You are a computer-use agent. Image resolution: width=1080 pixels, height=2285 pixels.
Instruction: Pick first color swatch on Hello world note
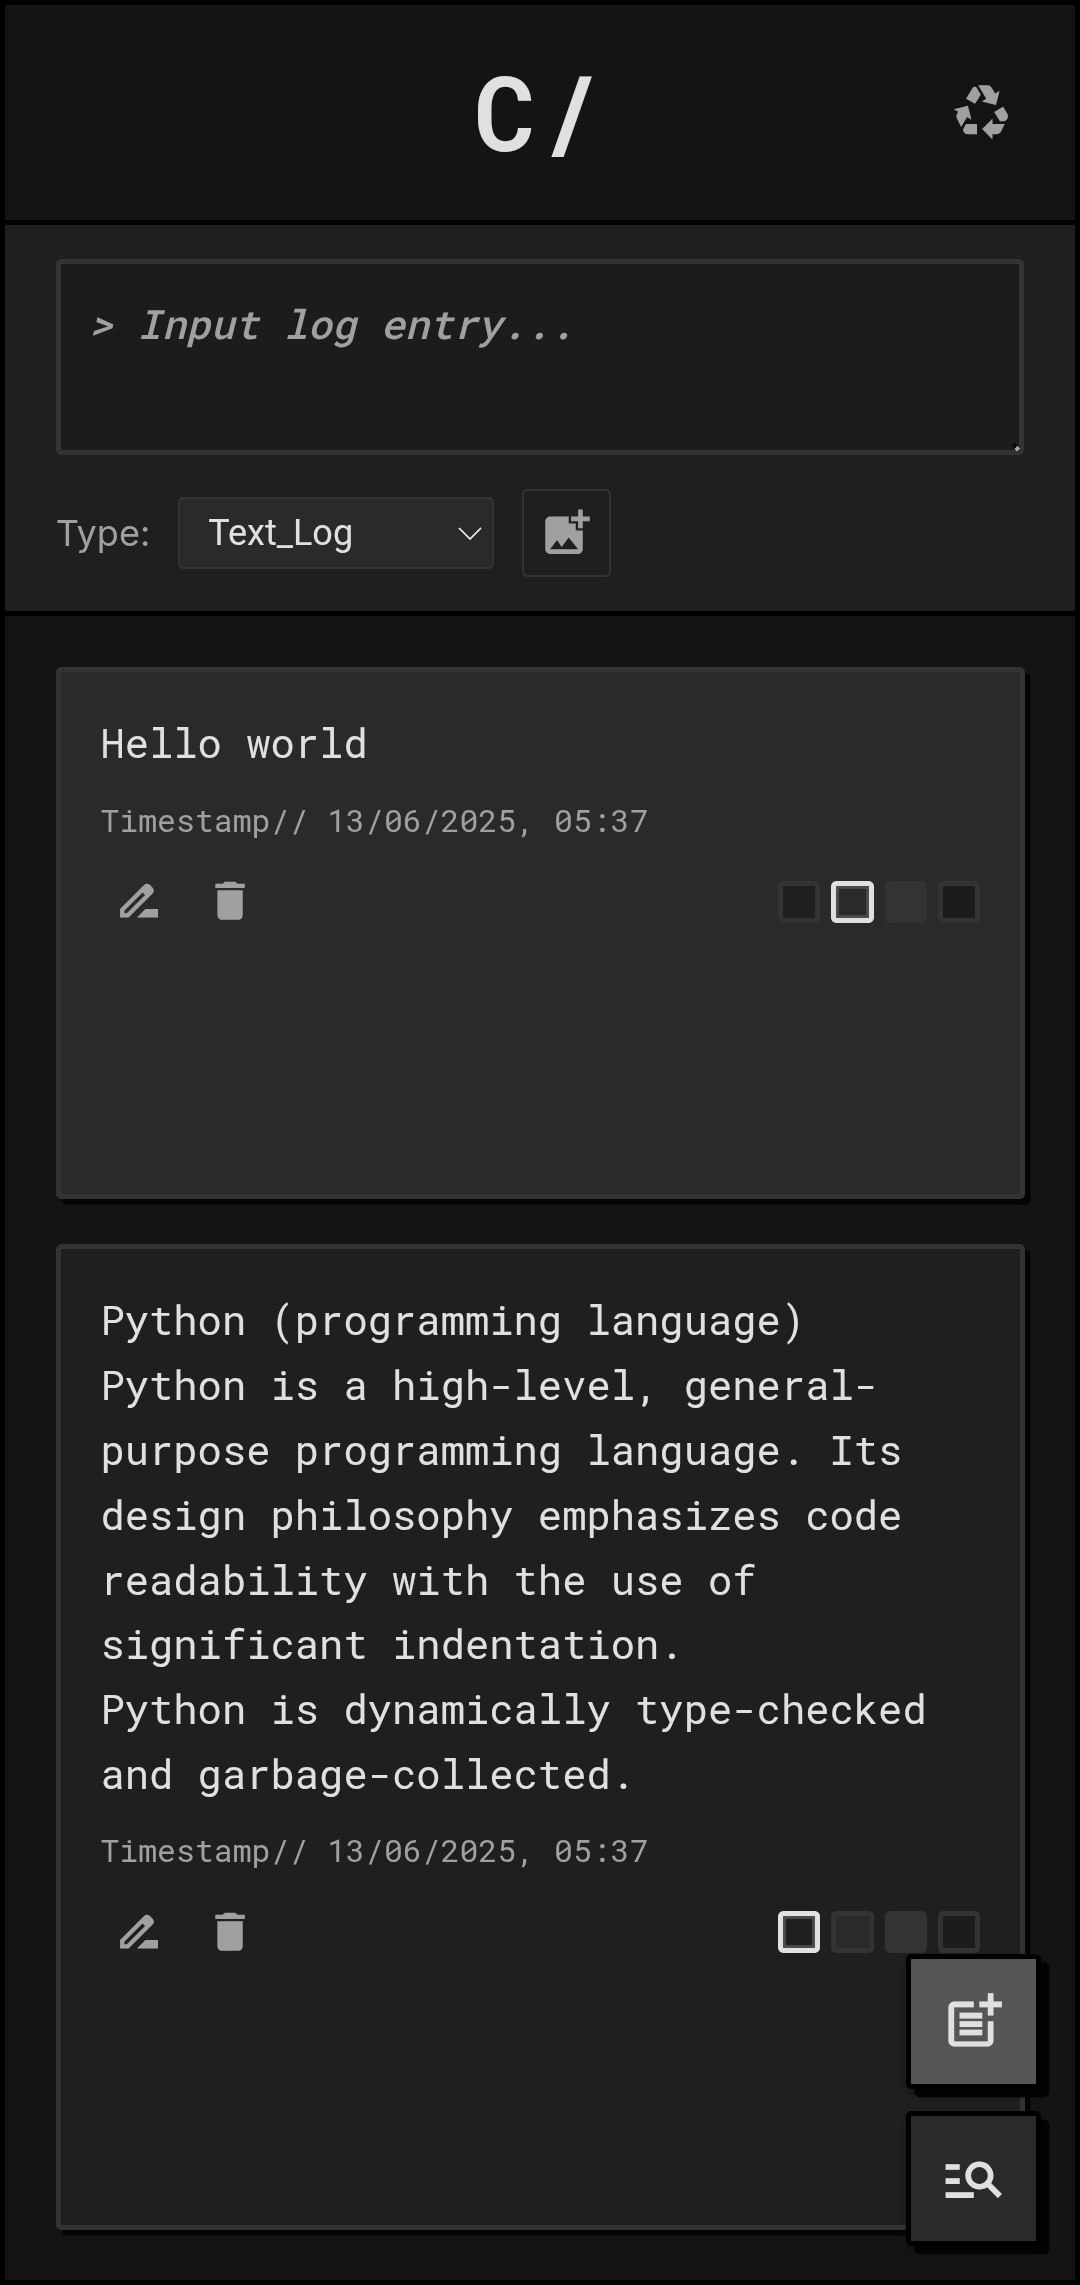(x=799, y=902)
